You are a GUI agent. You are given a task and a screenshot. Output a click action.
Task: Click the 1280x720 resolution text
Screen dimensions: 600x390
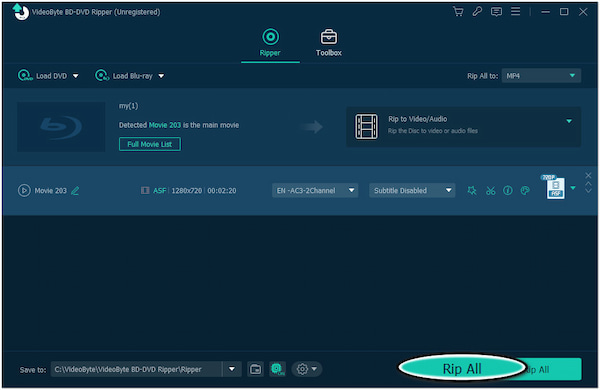click(187, 191)
